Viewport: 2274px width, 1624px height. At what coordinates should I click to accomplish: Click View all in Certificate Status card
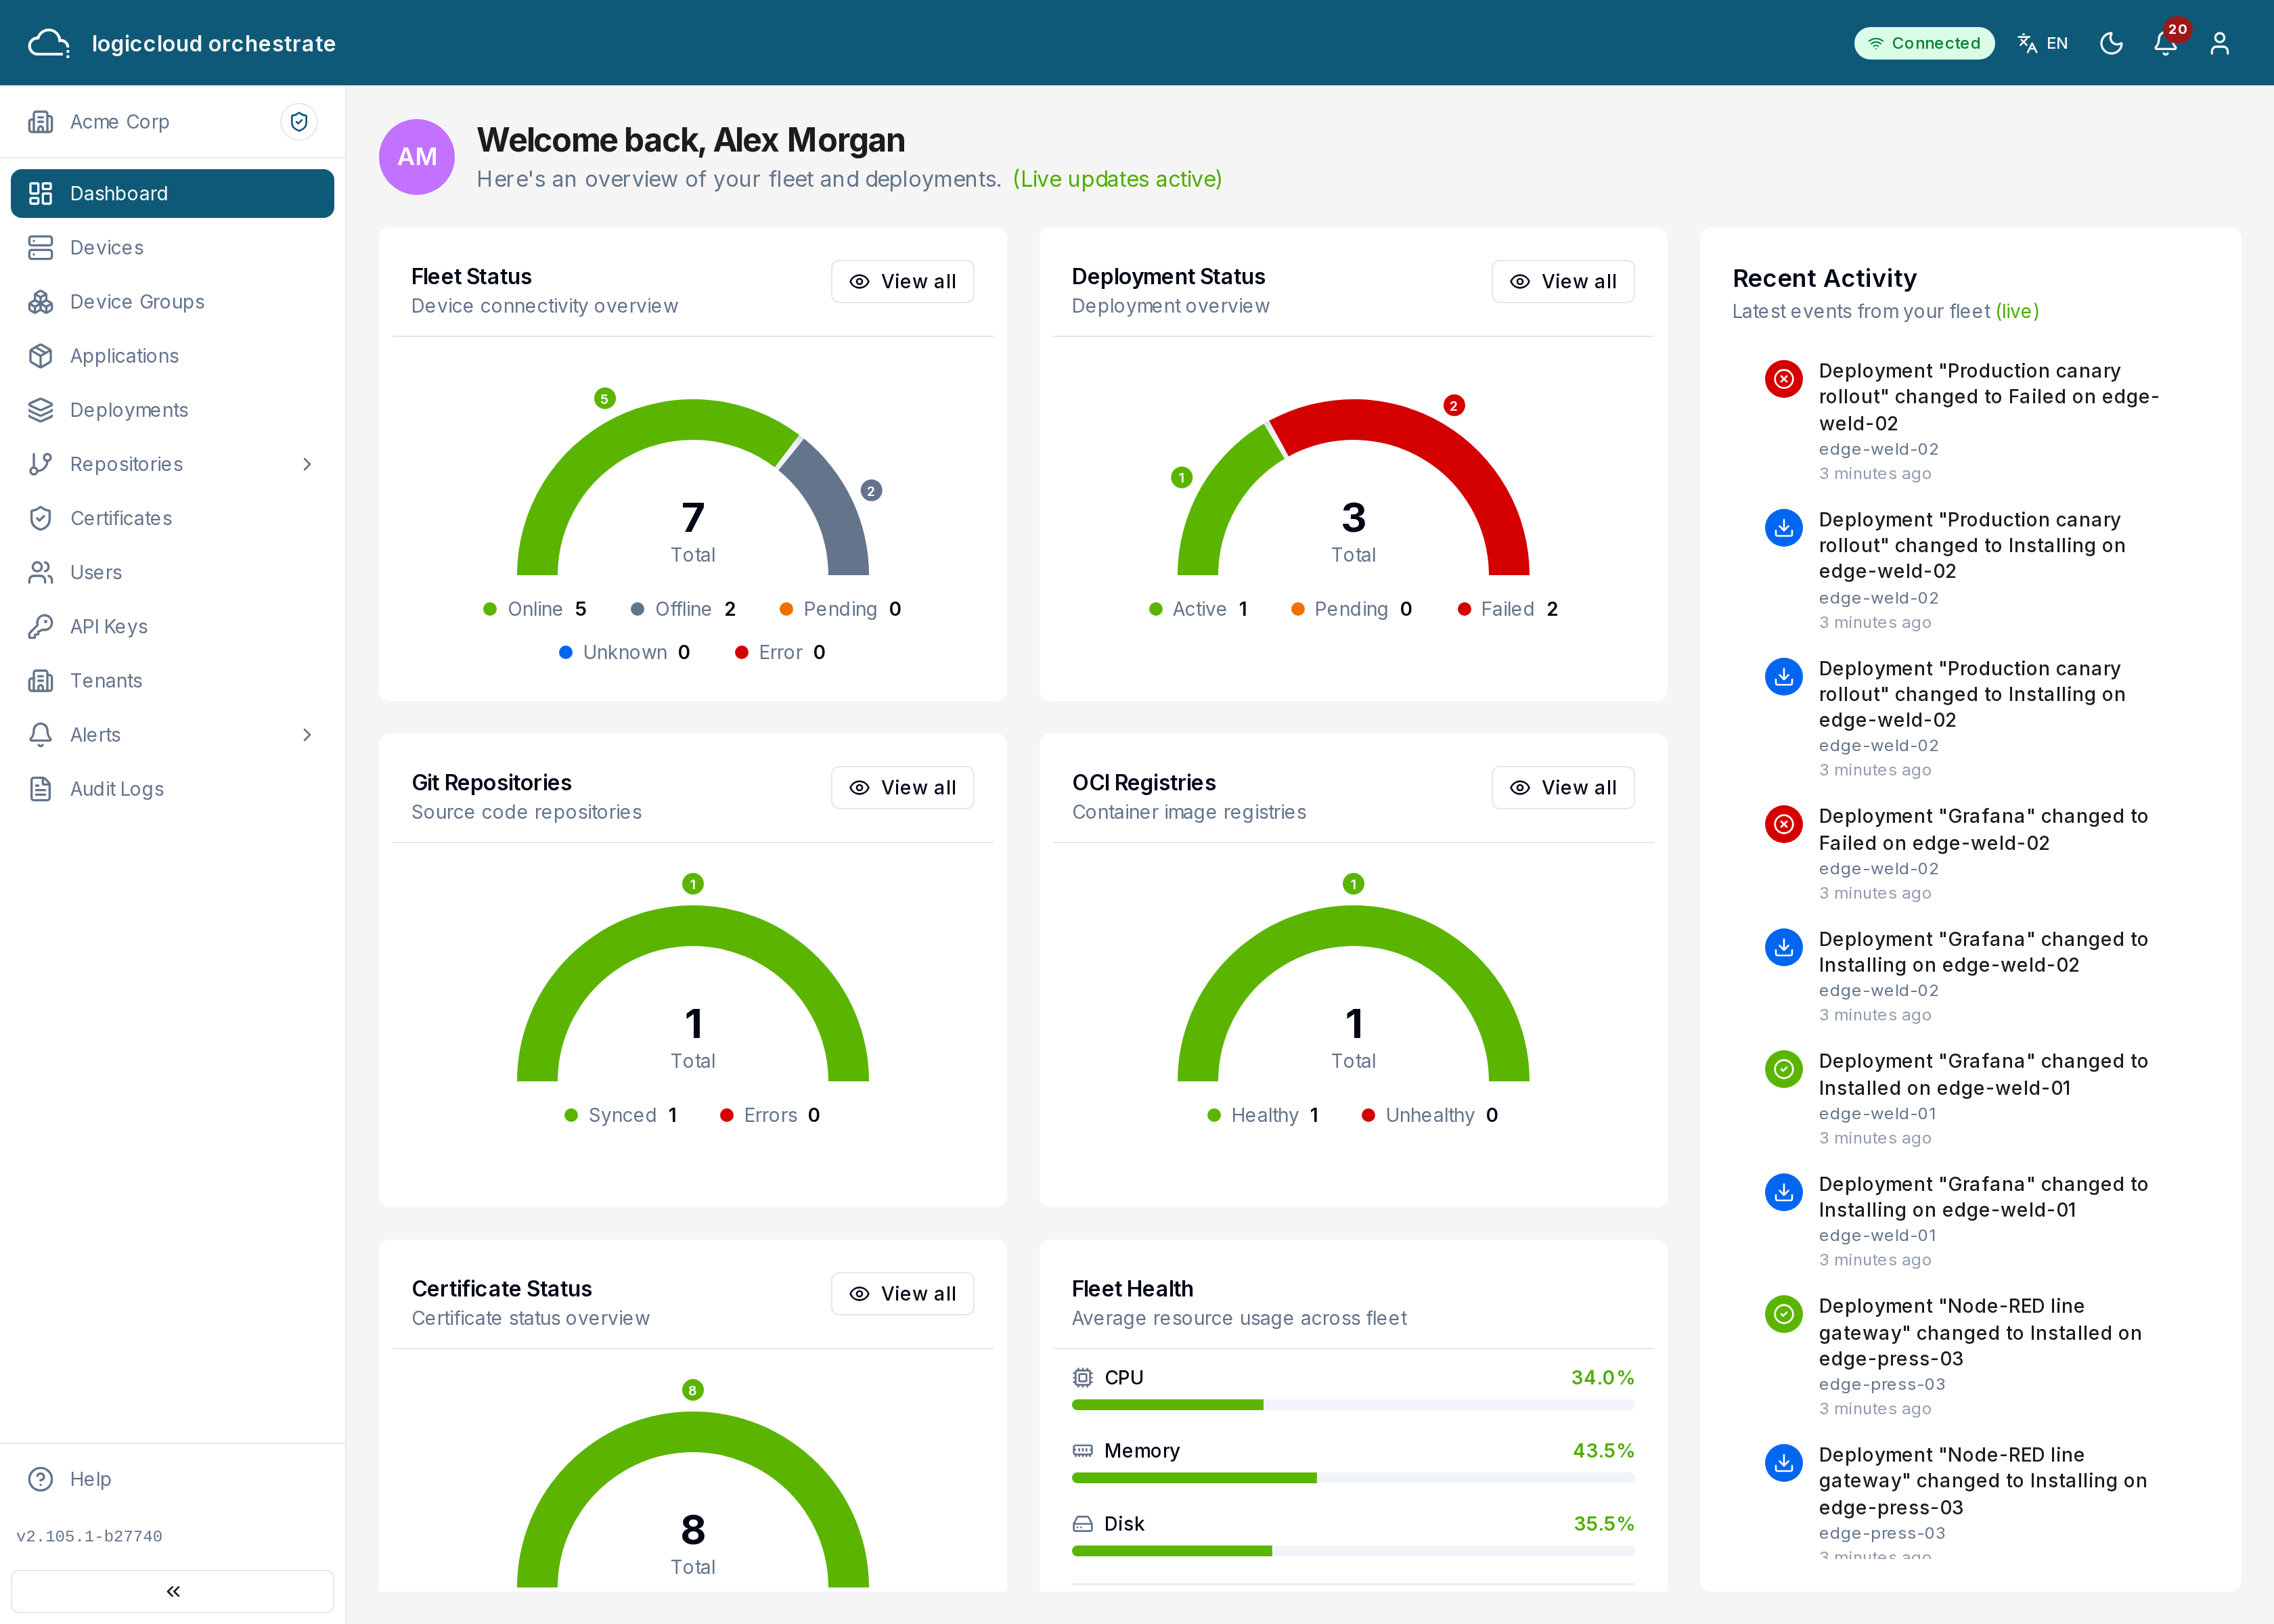click(x=902, y=1294)
